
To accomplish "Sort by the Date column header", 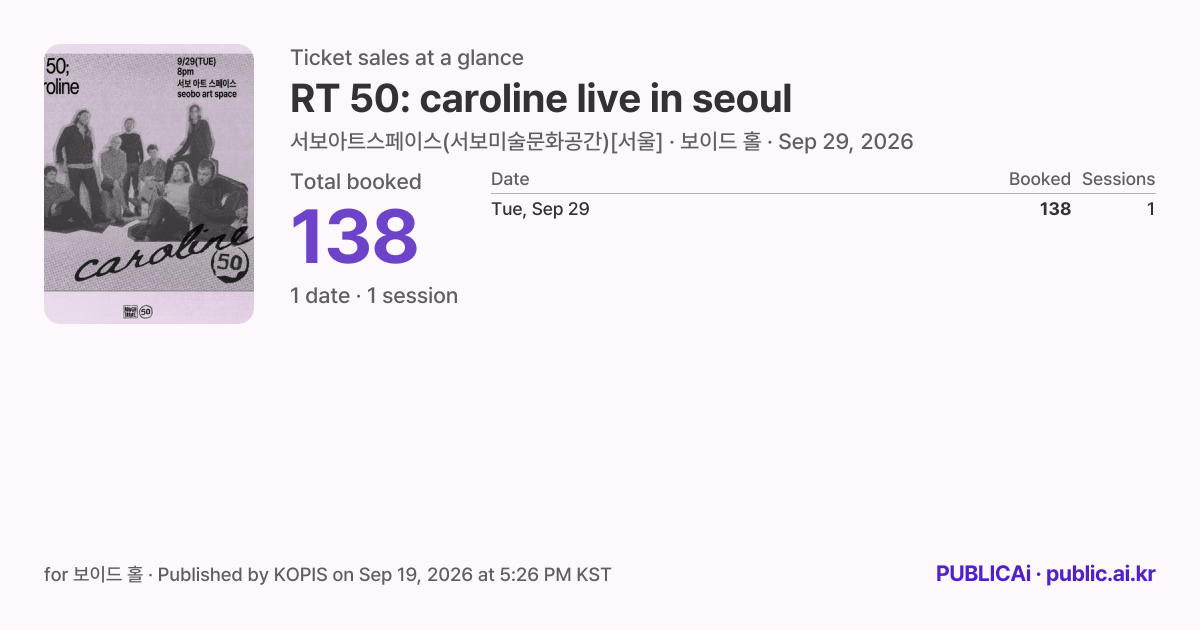I will 510,179.
